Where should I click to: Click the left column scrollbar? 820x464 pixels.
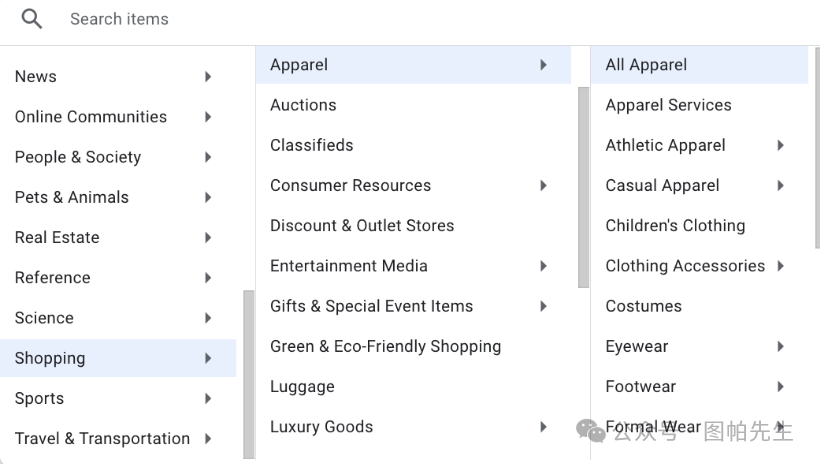pyautogui.click(x=248, y=372)
